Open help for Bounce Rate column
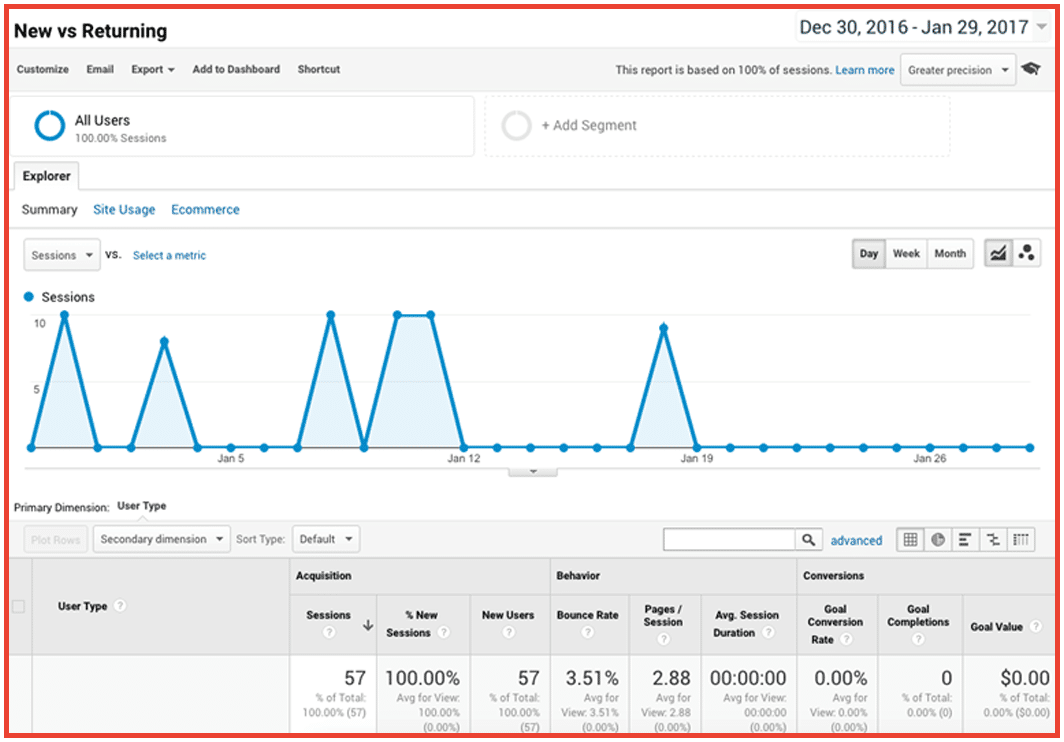The width and height of the screenshot is (1064, 742). tap(588, 632)
